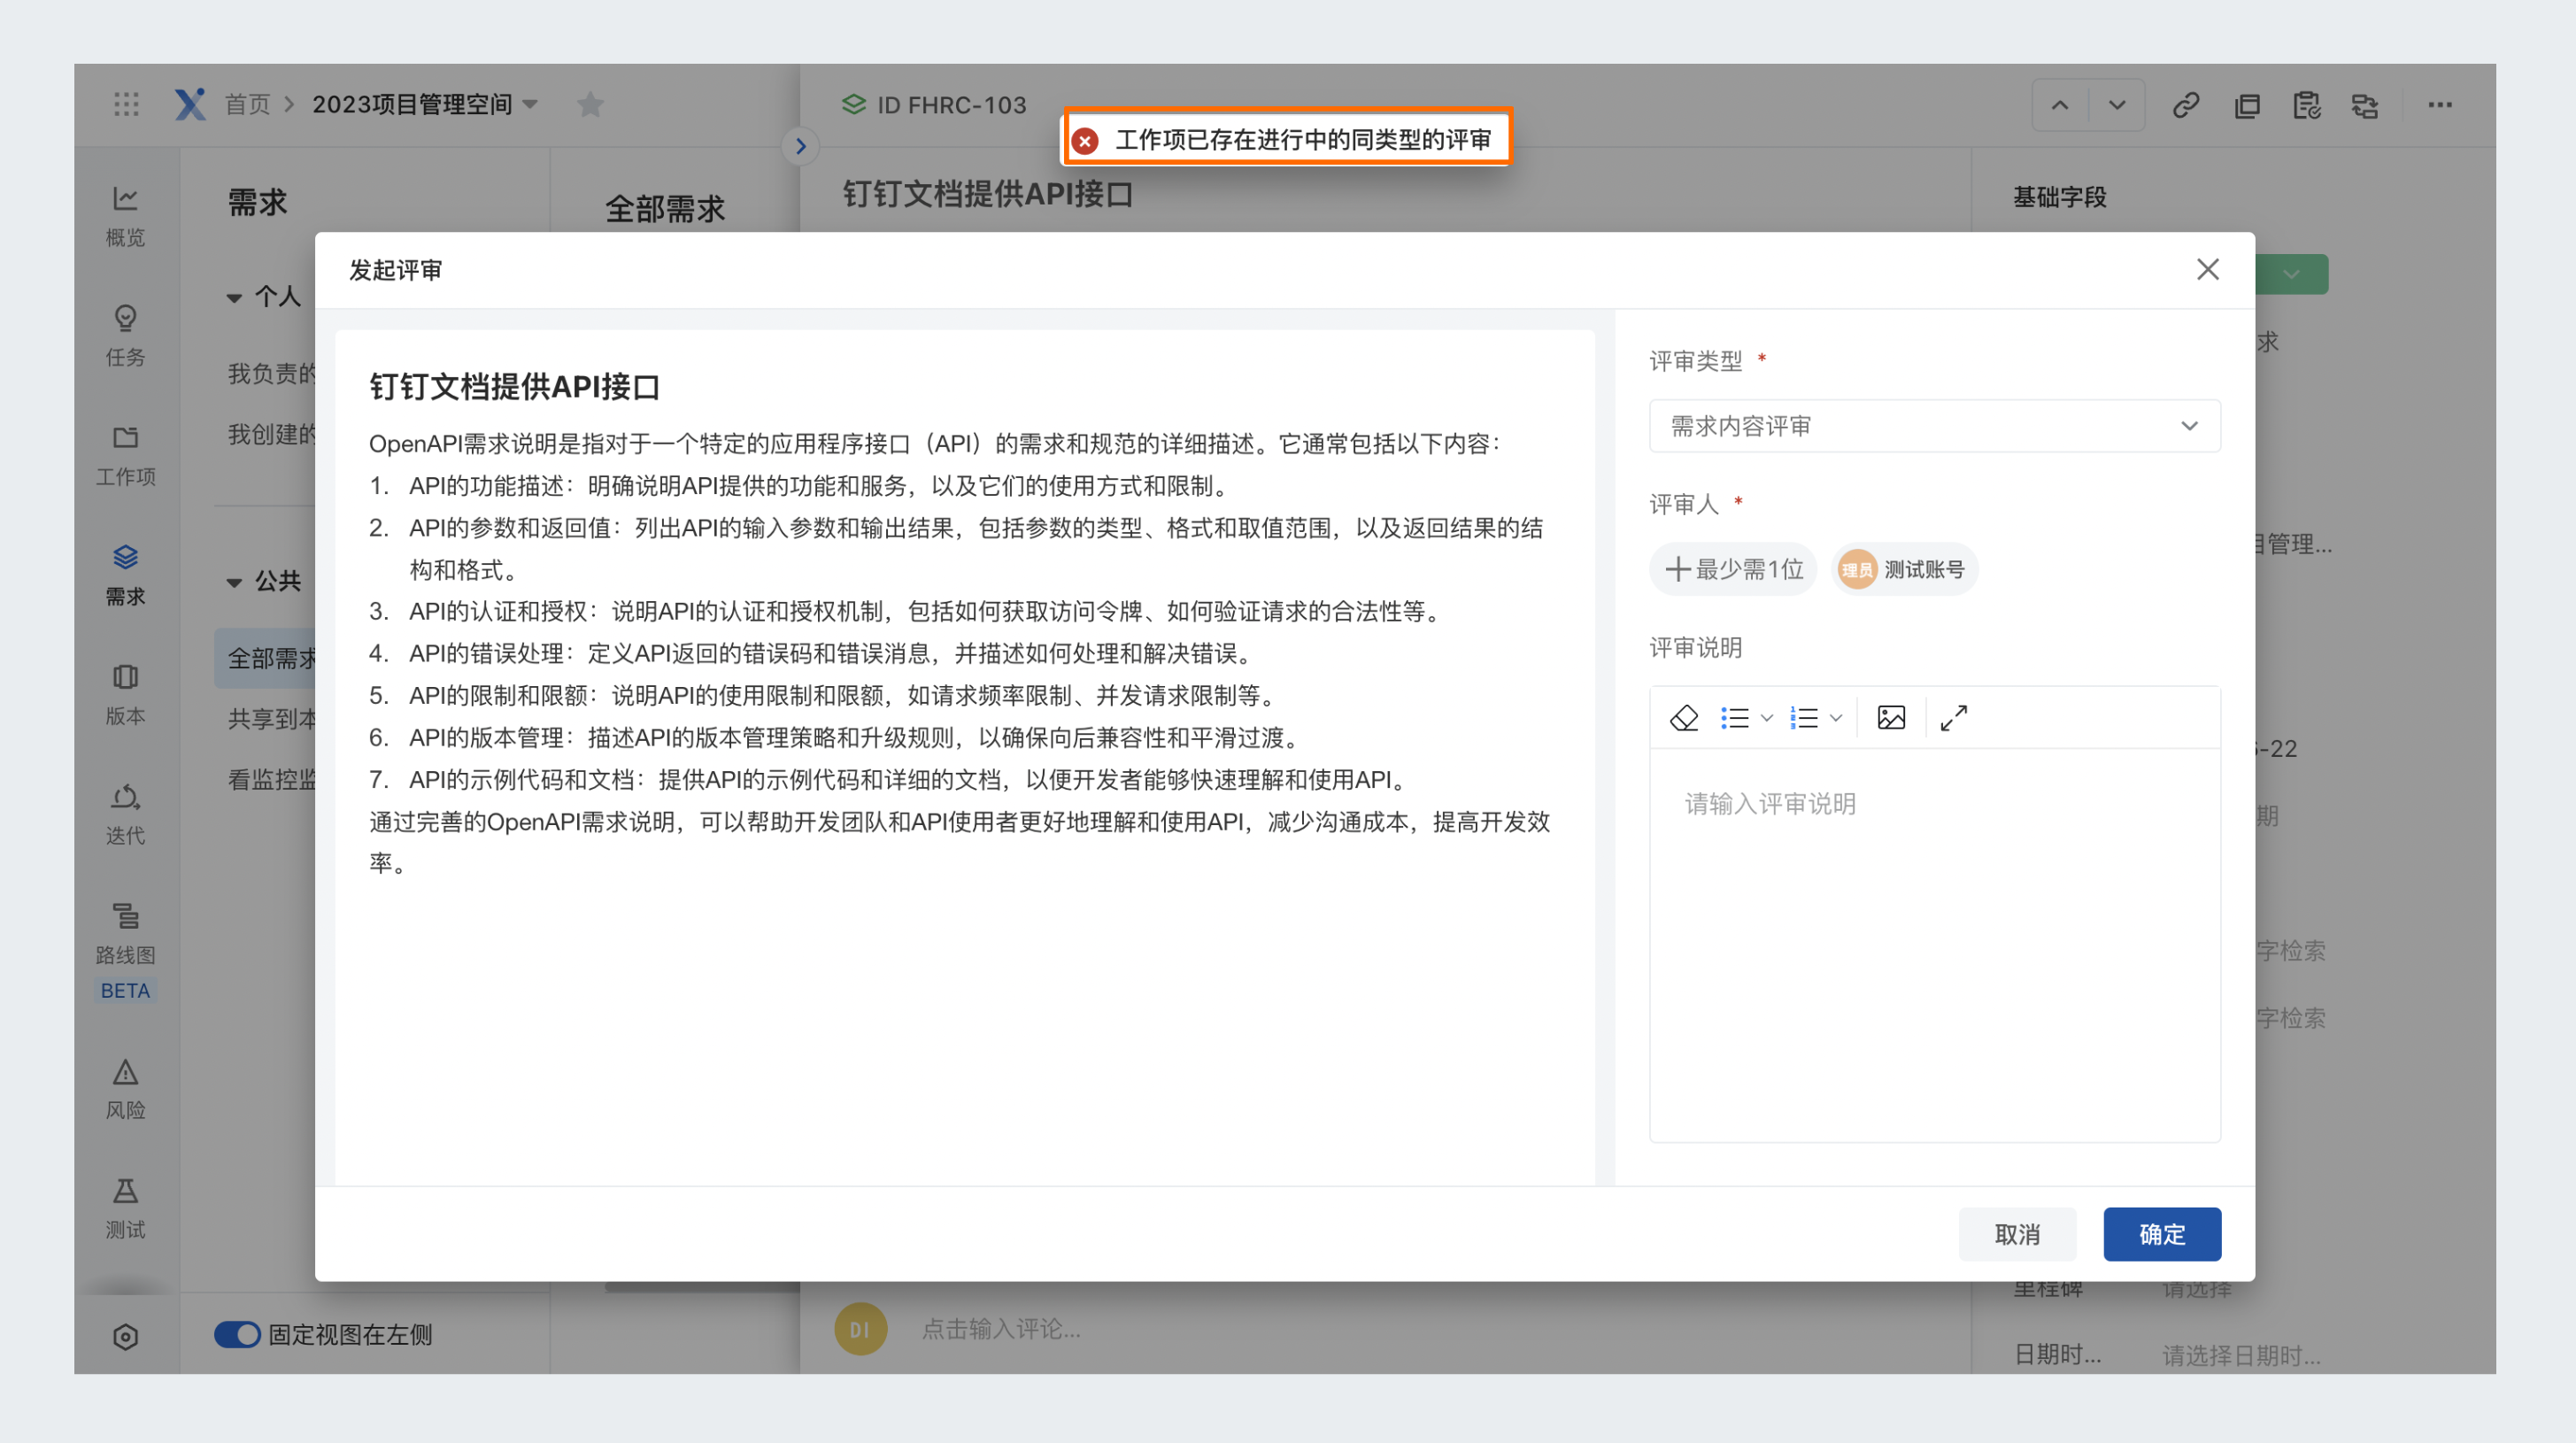Select 我创建的 view in list
This screenshot has width=2576, height=1443.
[271, 434]
